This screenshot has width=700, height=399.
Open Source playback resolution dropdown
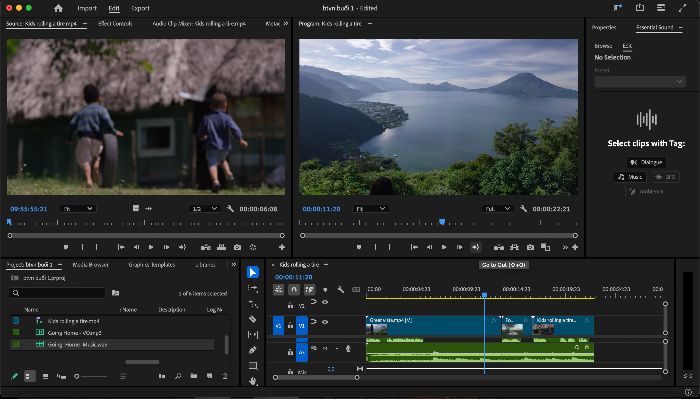(x=204, y=208)
